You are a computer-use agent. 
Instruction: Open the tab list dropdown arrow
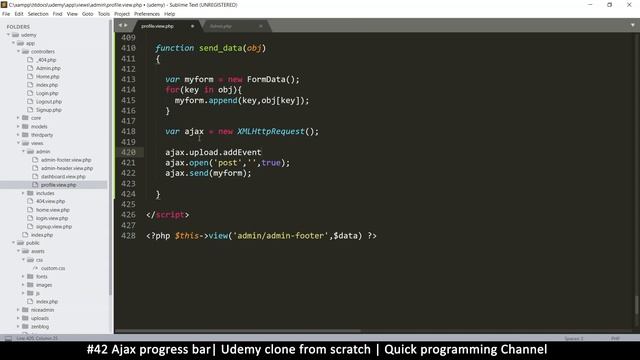[x=633, y=25]
